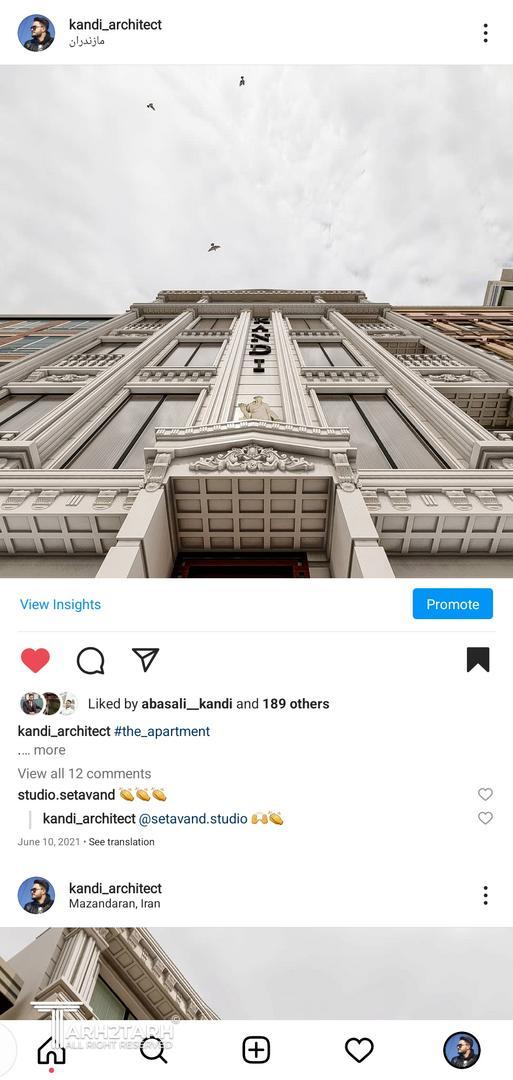Open second post's three-dot options menu
This screenshot has width=513, height=1080.
(485, 895)
